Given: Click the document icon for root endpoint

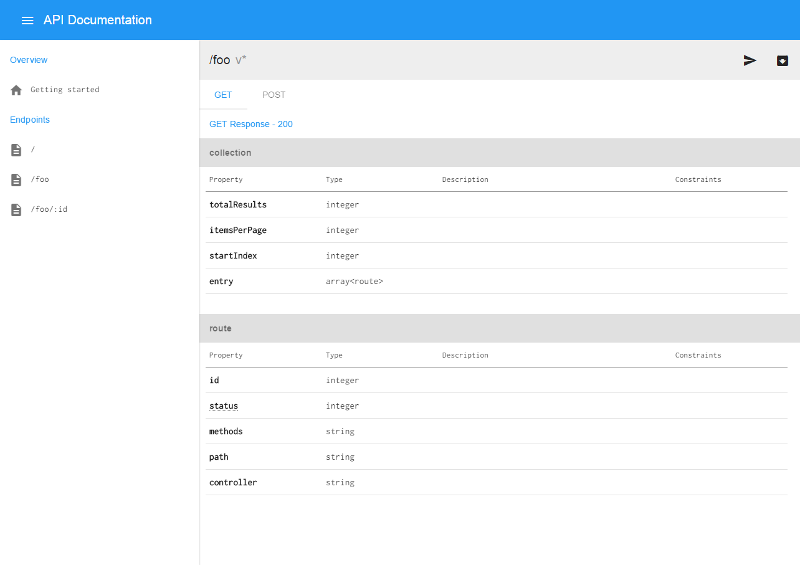Looking at the screenshot, I should [16, 150].
